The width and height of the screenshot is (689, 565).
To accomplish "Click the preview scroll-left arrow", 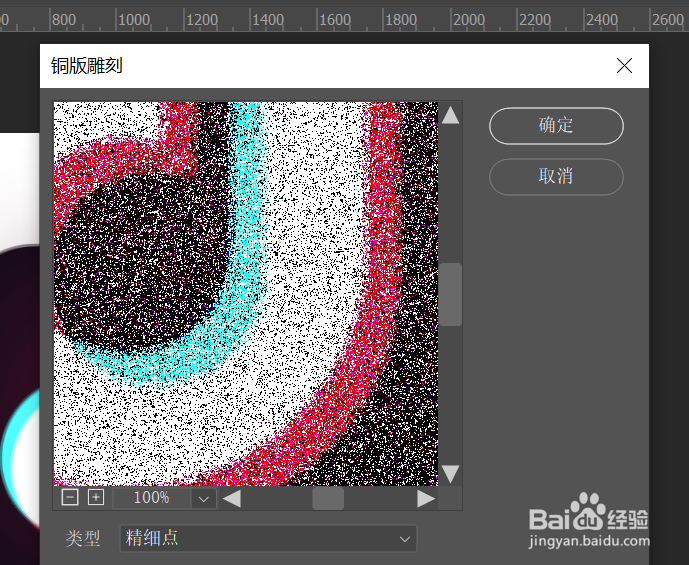I will tap(232, 499).
